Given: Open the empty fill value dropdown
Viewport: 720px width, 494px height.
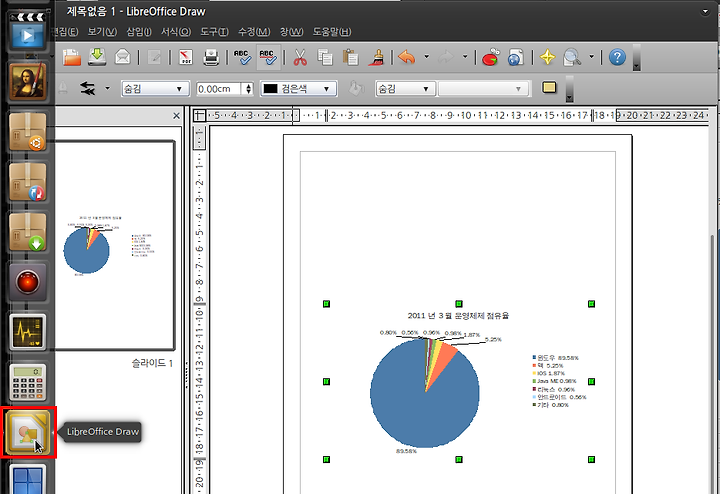Looking at the screenshot, I should tap(482, 89).
